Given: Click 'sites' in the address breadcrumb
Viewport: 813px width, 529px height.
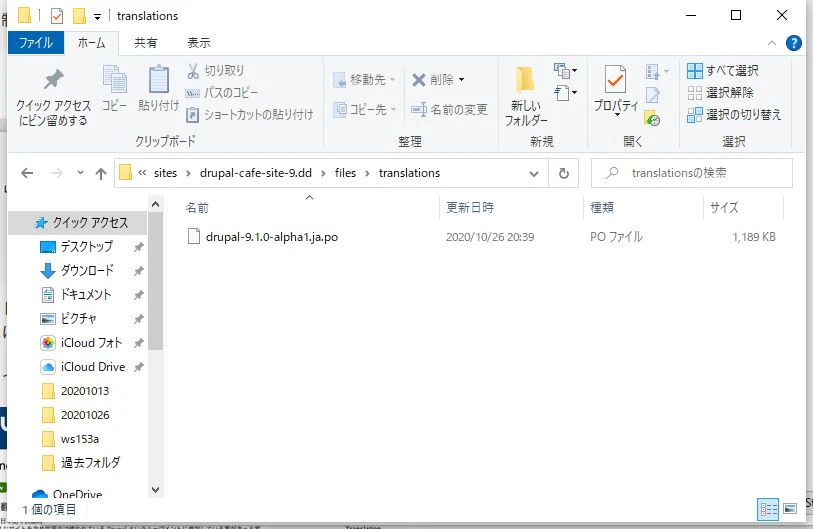Looking at the screenshot, I should pos(165,173).
